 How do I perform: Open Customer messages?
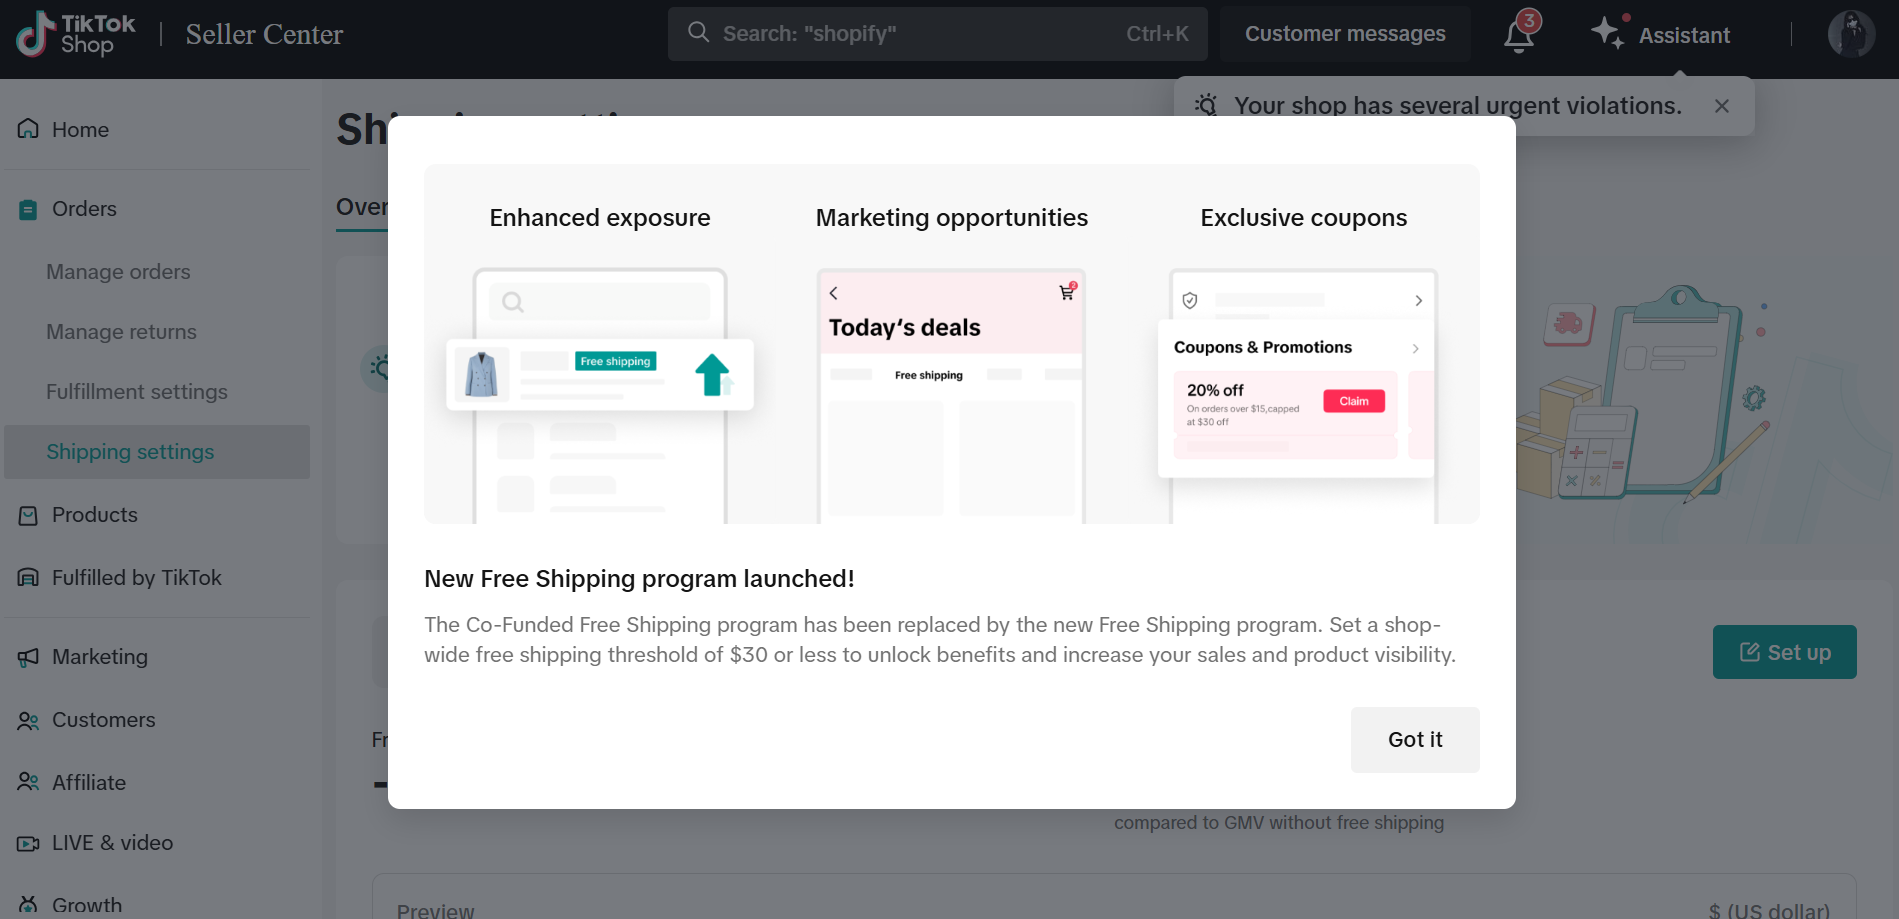pos(1344,34)
